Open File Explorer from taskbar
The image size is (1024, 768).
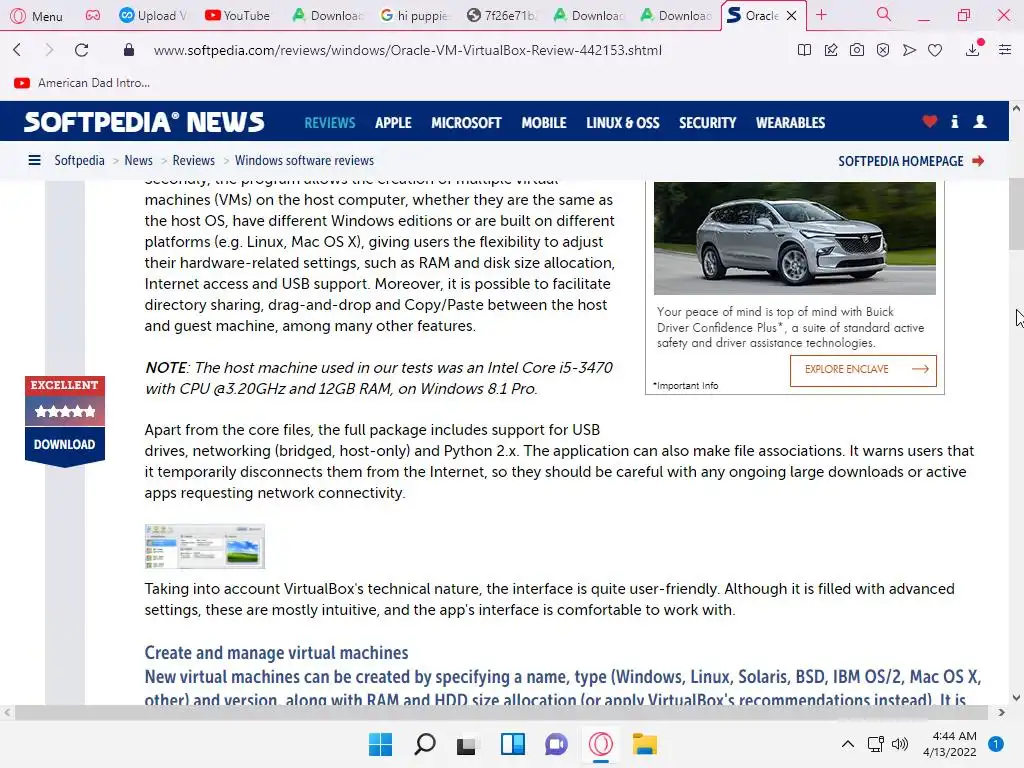pyautogui.click(x=645, y=744)
